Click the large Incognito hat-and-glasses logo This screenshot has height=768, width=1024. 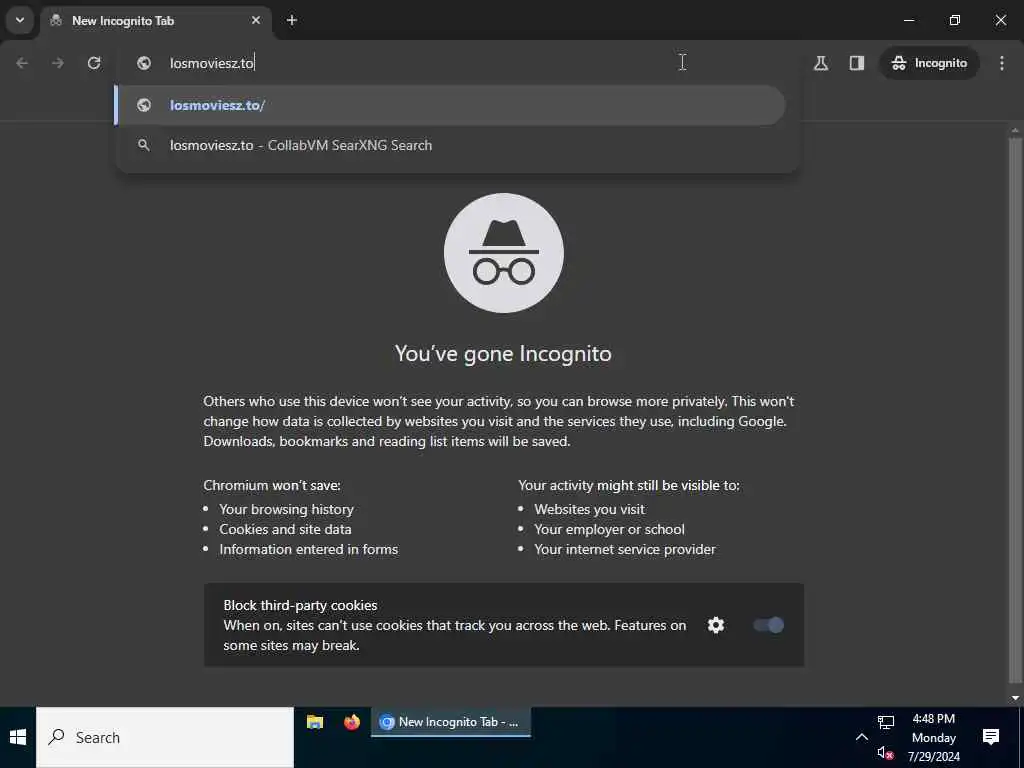(x=504, y=253)
